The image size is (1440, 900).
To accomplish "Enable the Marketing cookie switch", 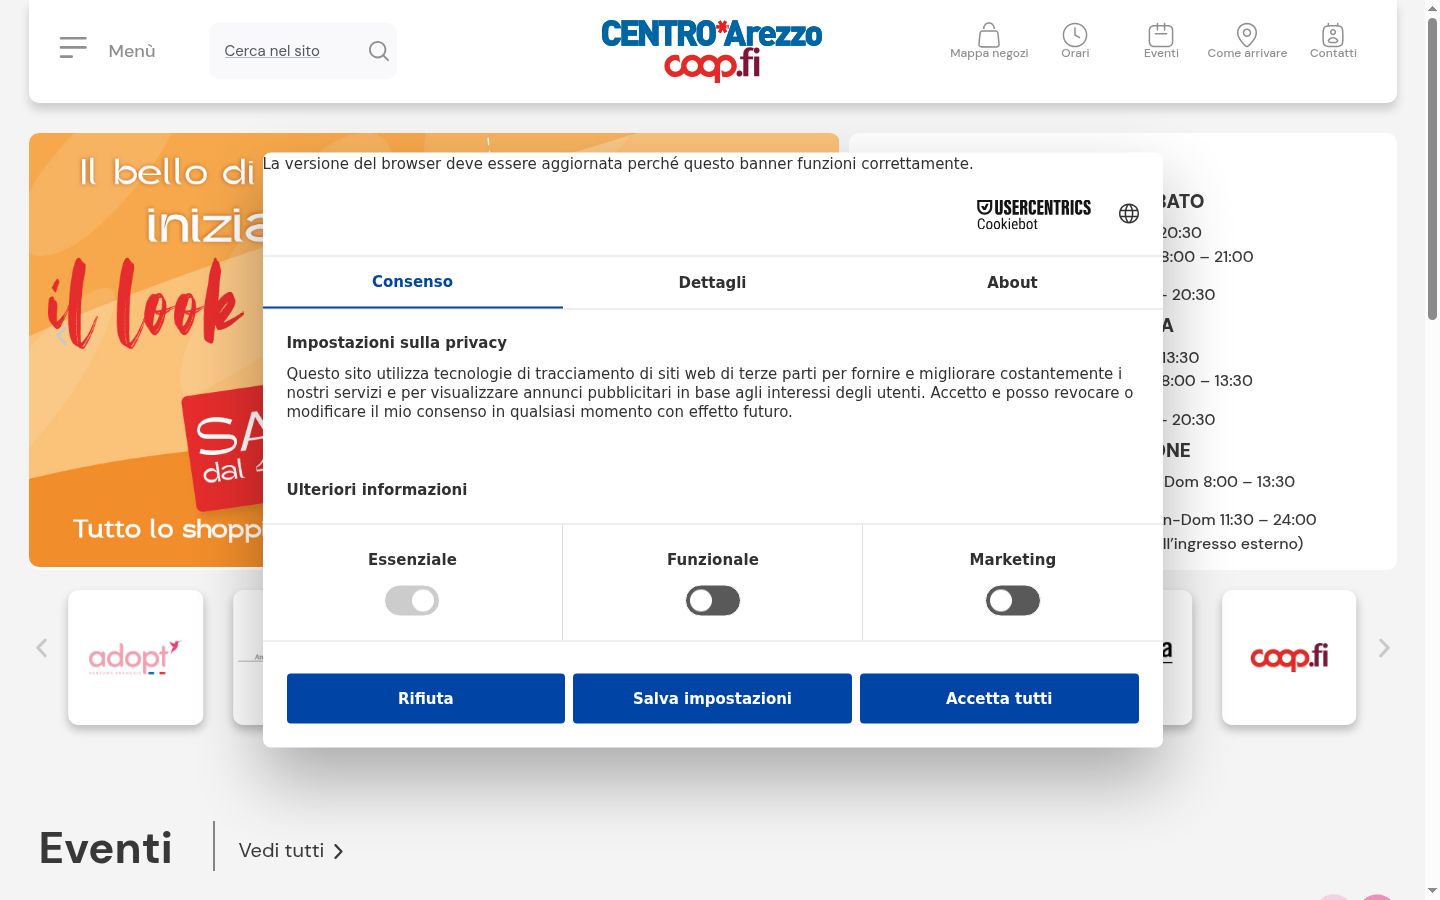I will point(1013,600).
